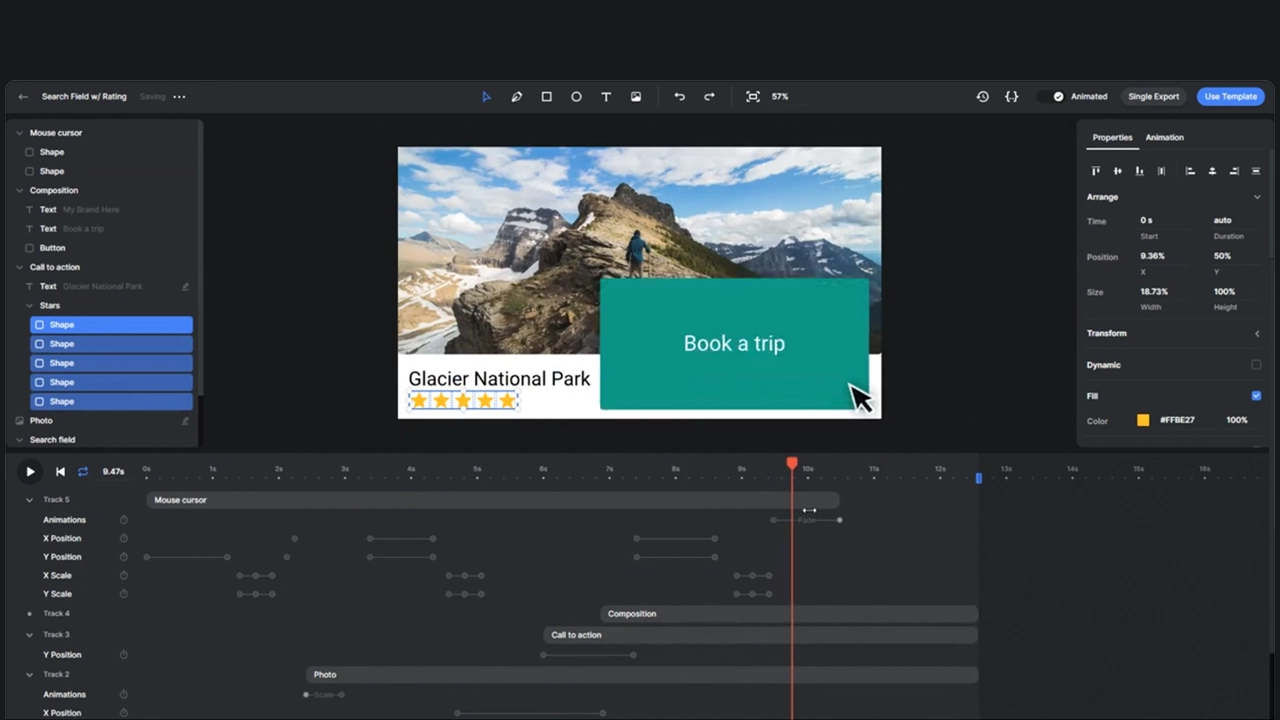
Task: Redo the last action
Action: [709, 97]
